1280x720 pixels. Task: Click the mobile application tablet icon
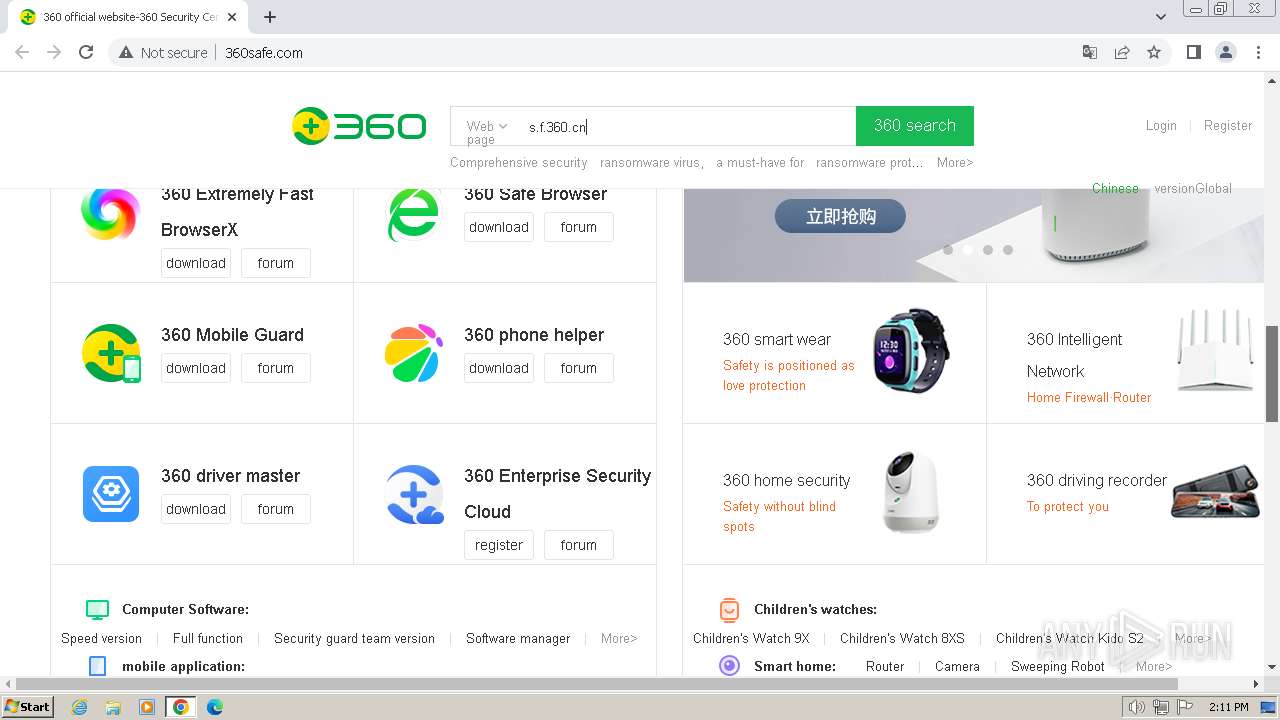[x=97, y=666]
